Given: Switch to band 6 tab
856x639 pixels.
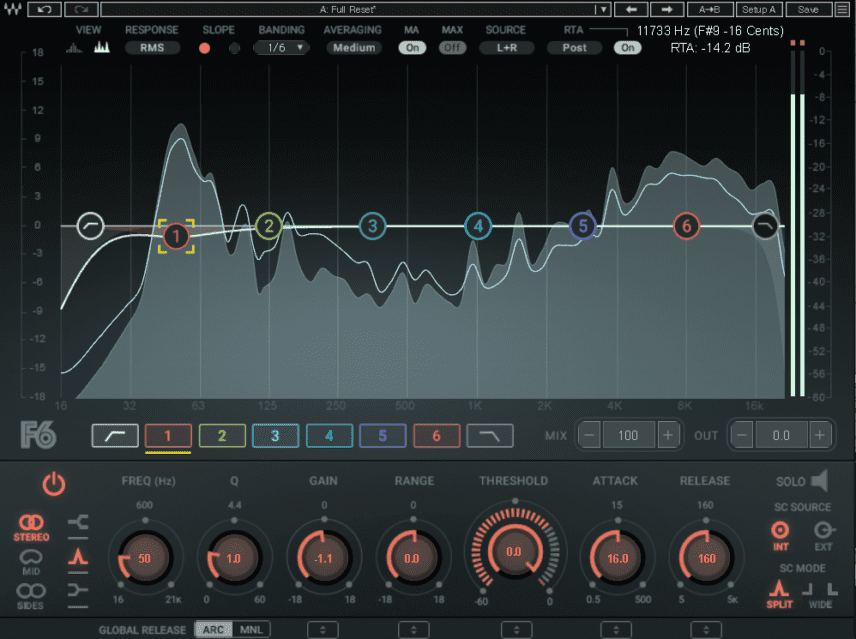Looking at the screenshot, I should [436, 435].
